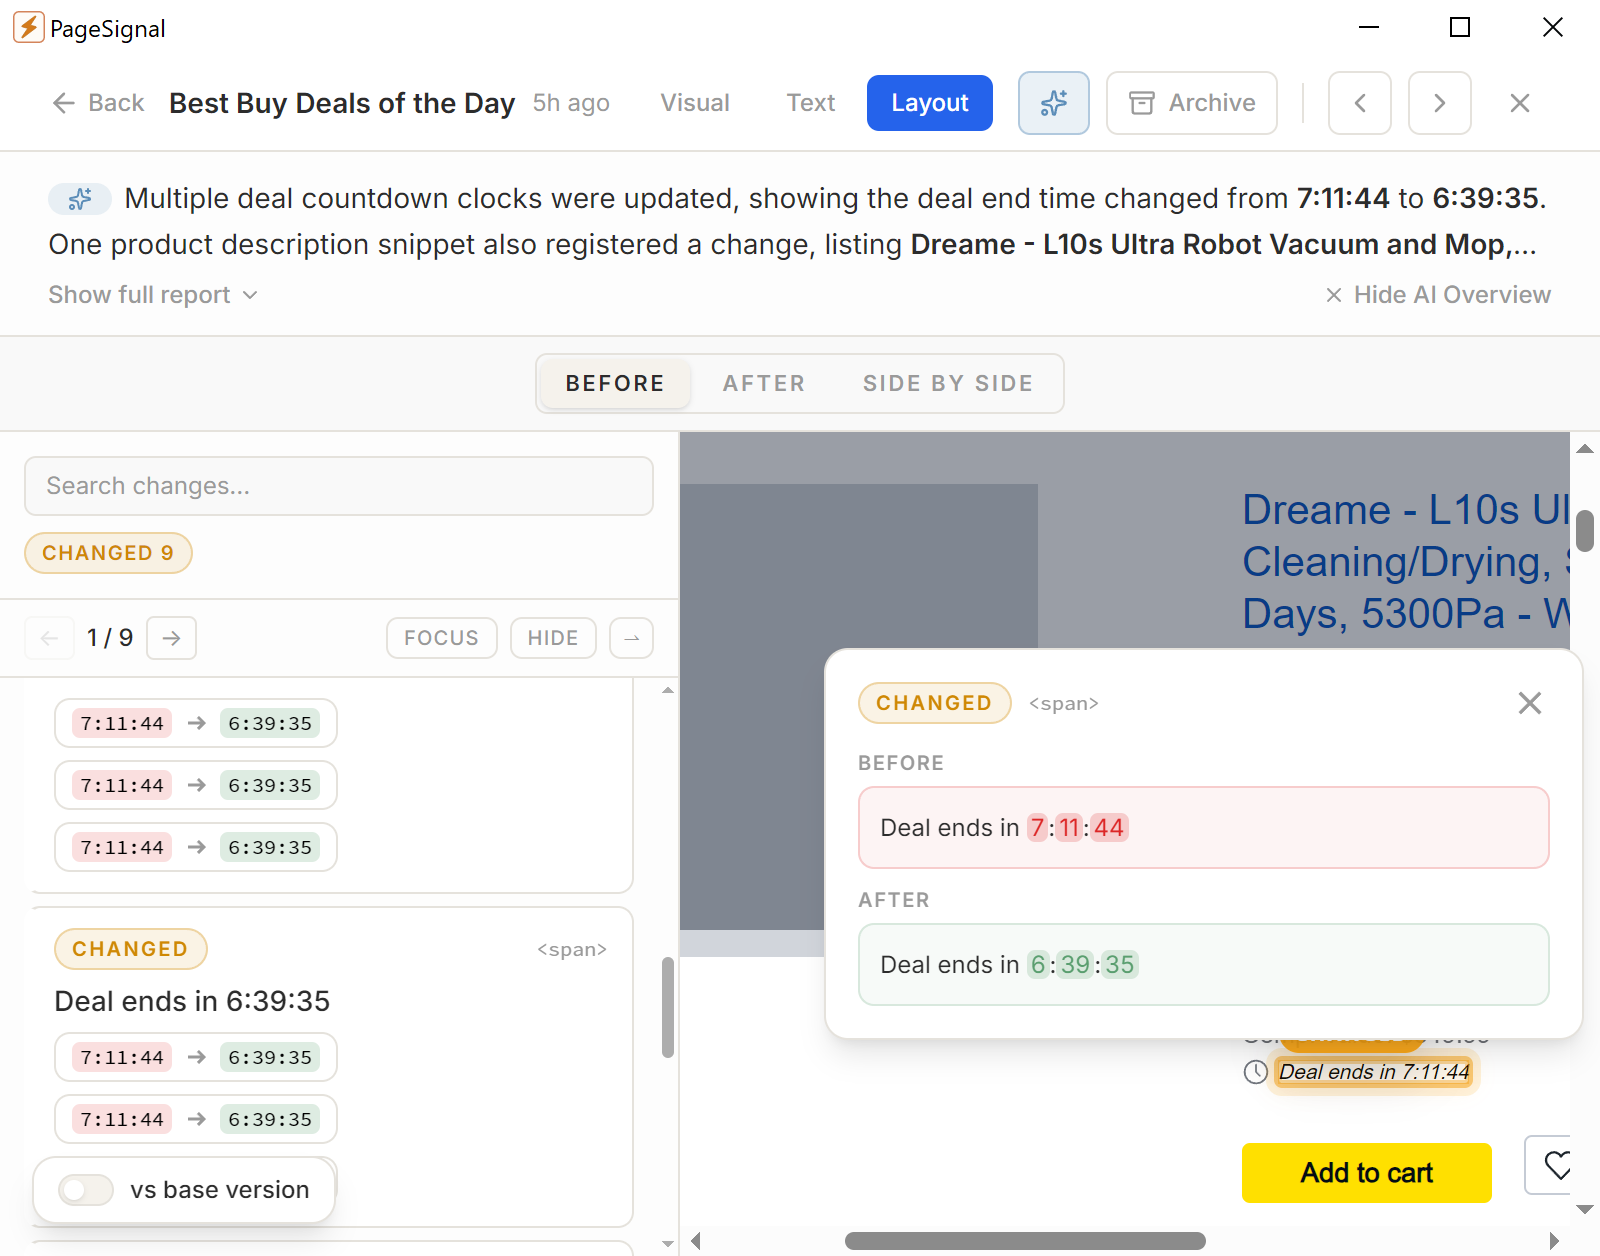Expand Show full report
1600x1256 pixels.
(x=153, y=295)
